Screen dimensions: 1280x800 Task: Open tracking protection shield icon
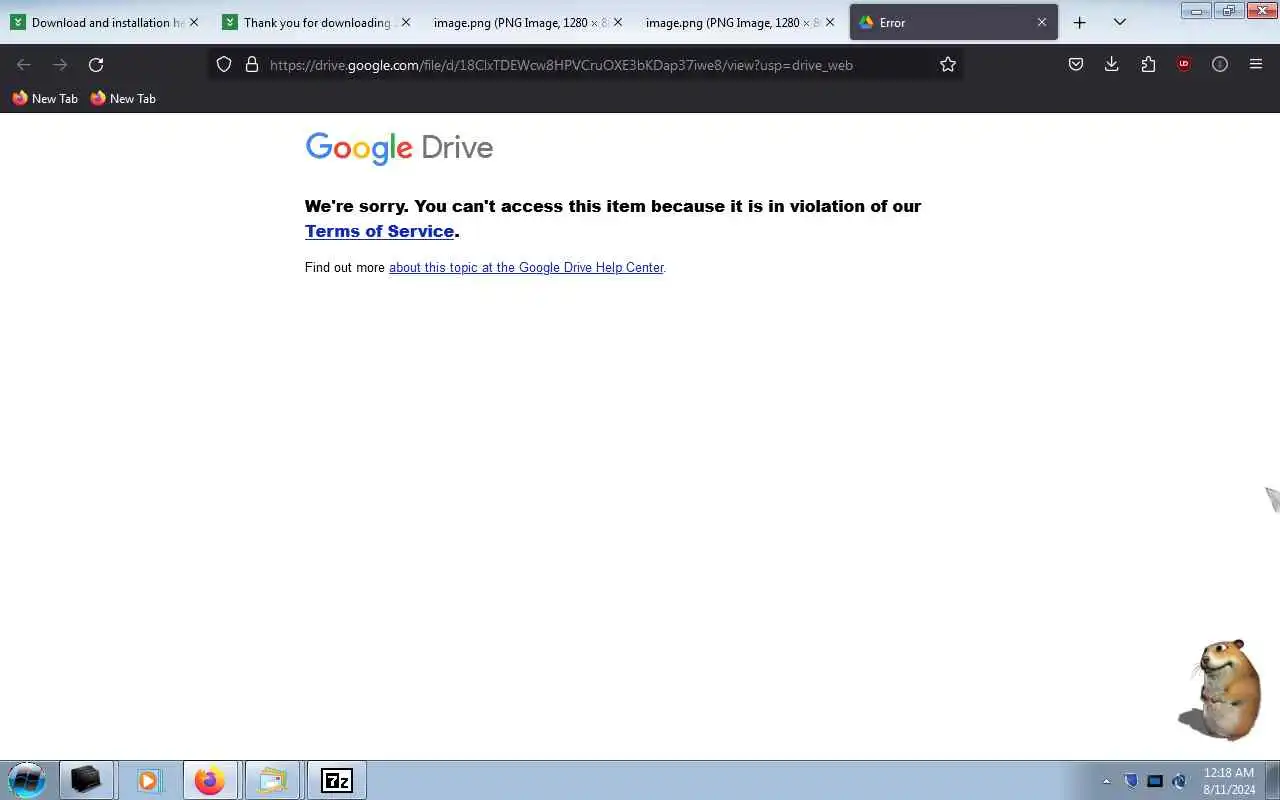[224, 64]
